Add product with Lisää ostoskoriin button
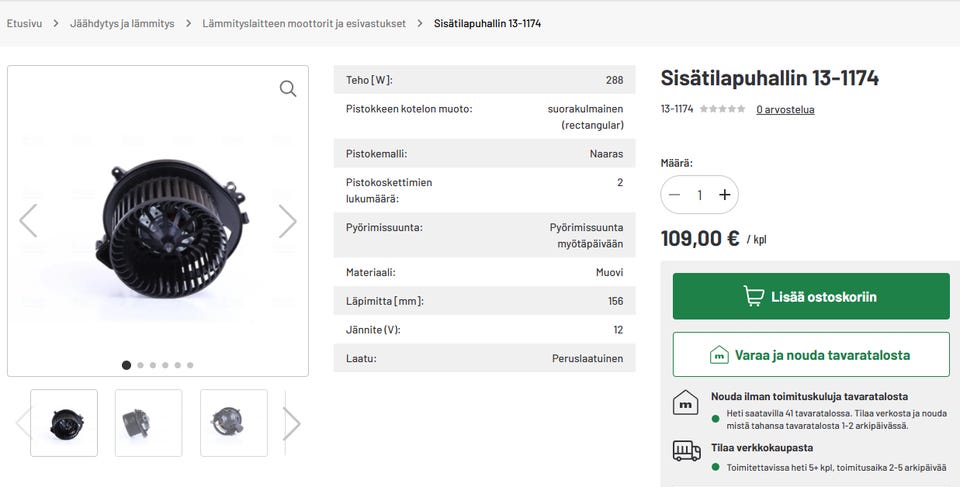This screenshot has height=487, width=960. point(811,297)
